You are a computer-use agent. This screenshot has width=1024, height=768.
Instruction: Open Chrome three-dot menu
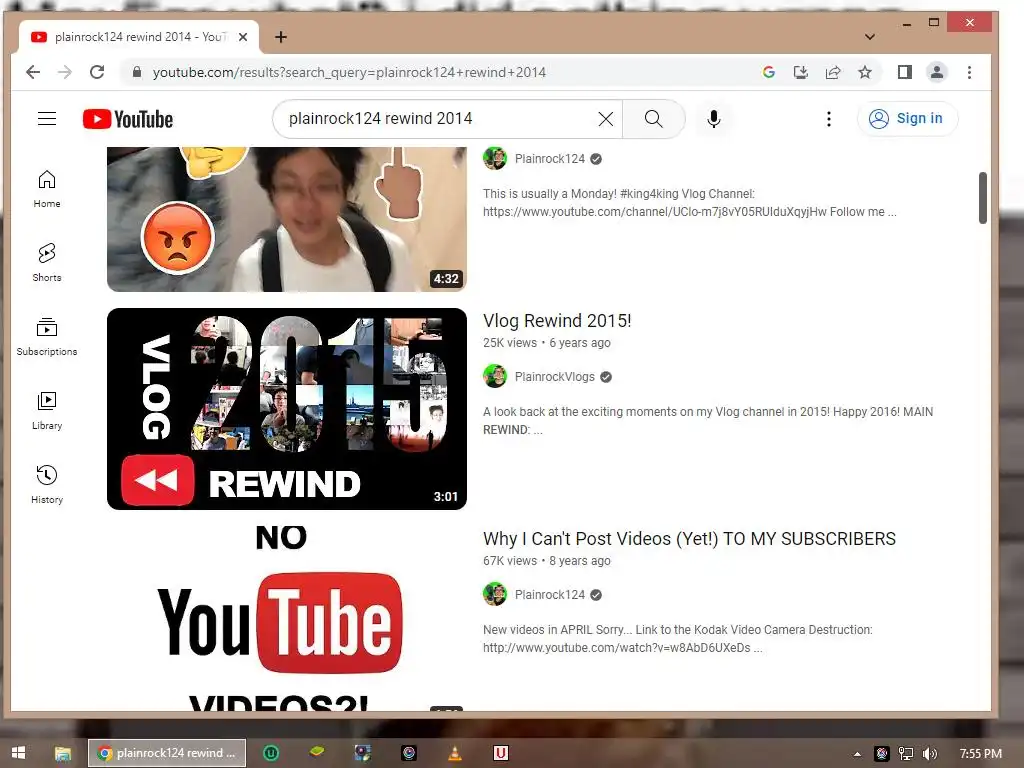pos(969,72)
